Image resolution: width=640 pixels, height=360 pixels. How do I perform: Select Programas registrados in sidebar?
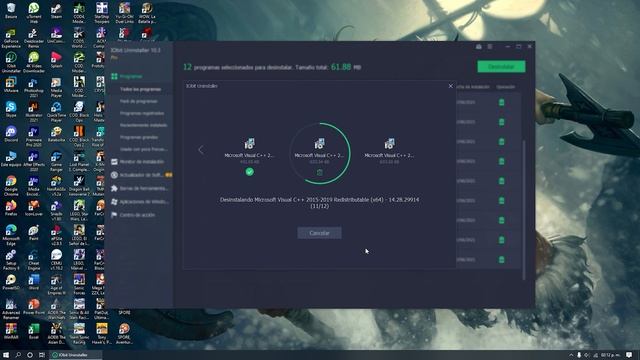[142, 113]
